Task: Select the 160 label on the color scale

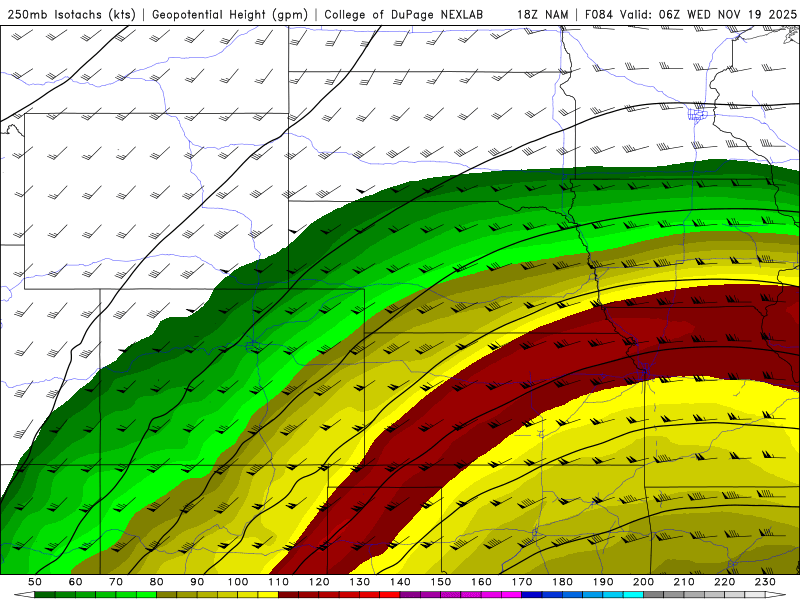Action: tap(481, 582)
